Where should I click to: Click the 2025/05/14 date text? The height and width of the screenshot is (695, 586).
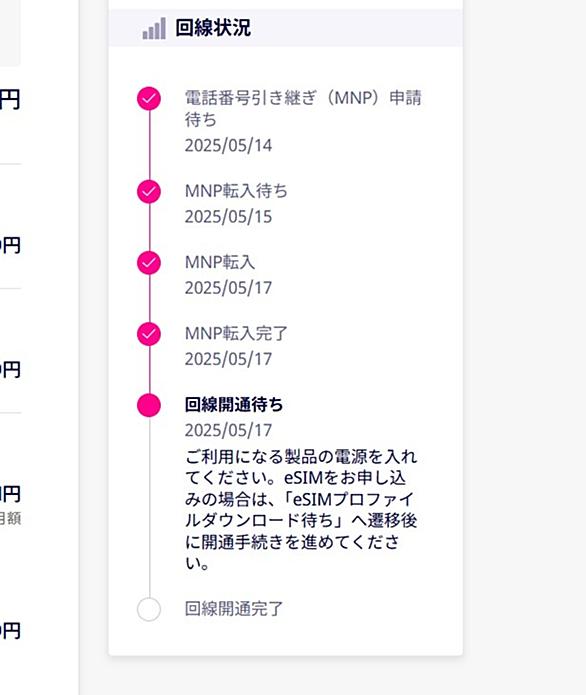click(x=228, y=145)
